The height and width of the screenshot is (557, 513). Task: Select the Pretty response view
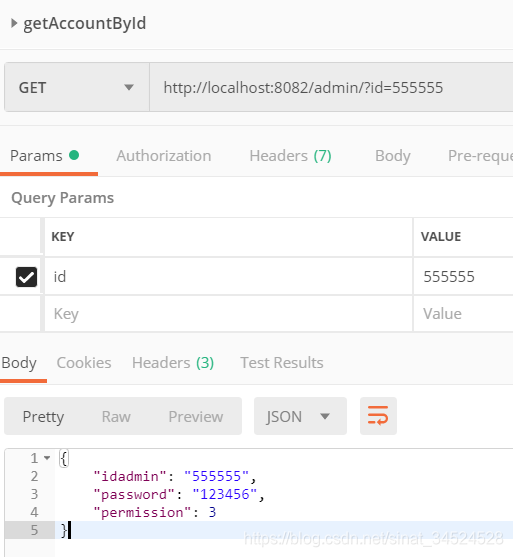(x=43, y=417)
